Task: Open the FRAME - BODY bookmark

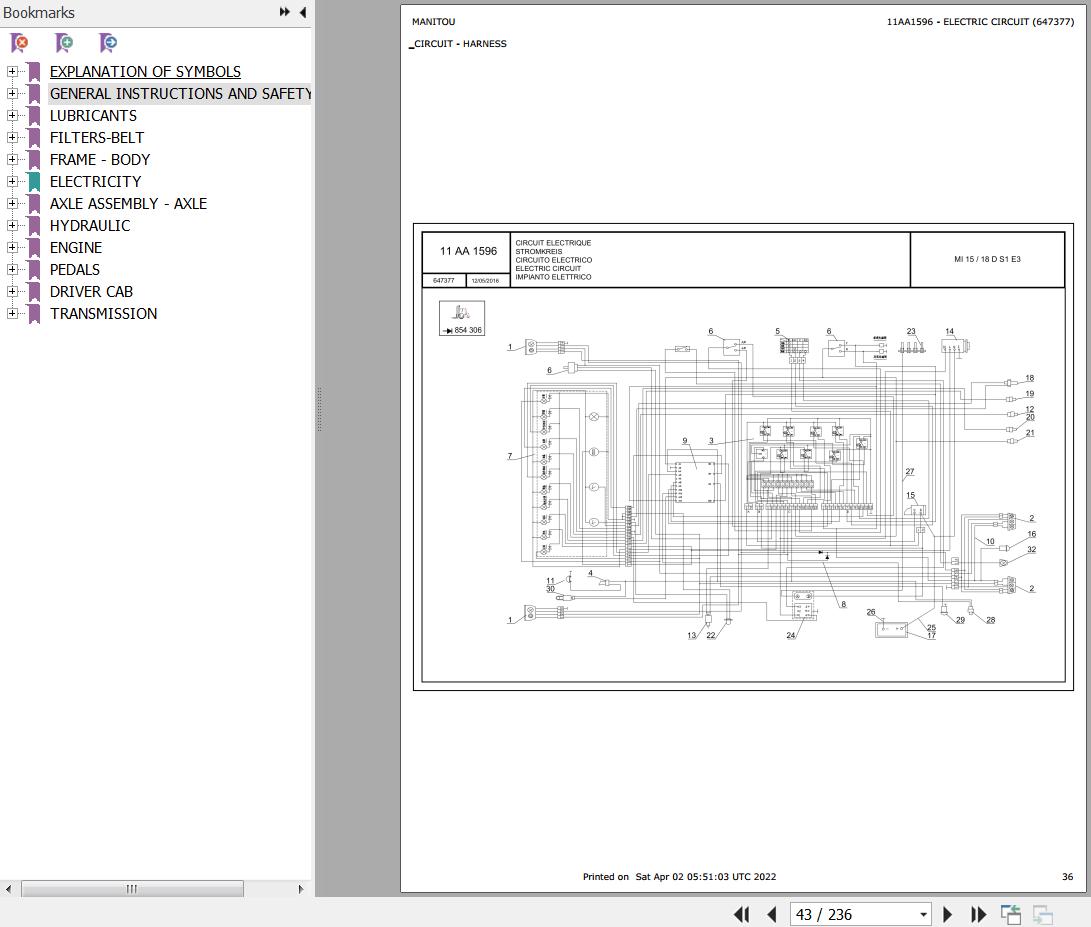Action: pos(99,160)
